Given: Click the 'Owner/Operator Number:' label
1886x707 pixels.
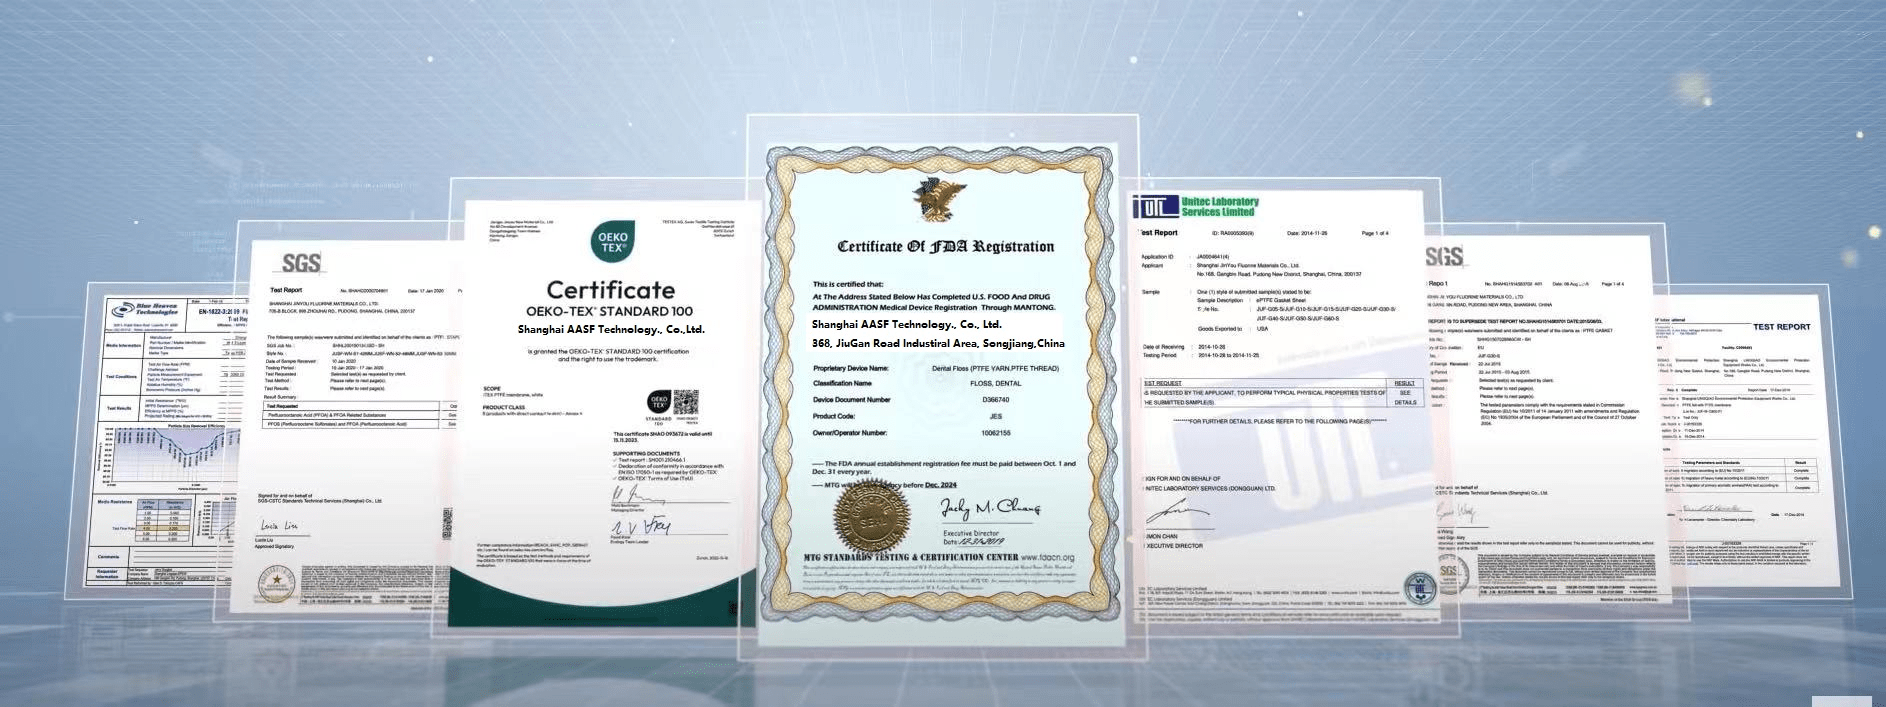Looking at the screenshot, I should 850,433.
